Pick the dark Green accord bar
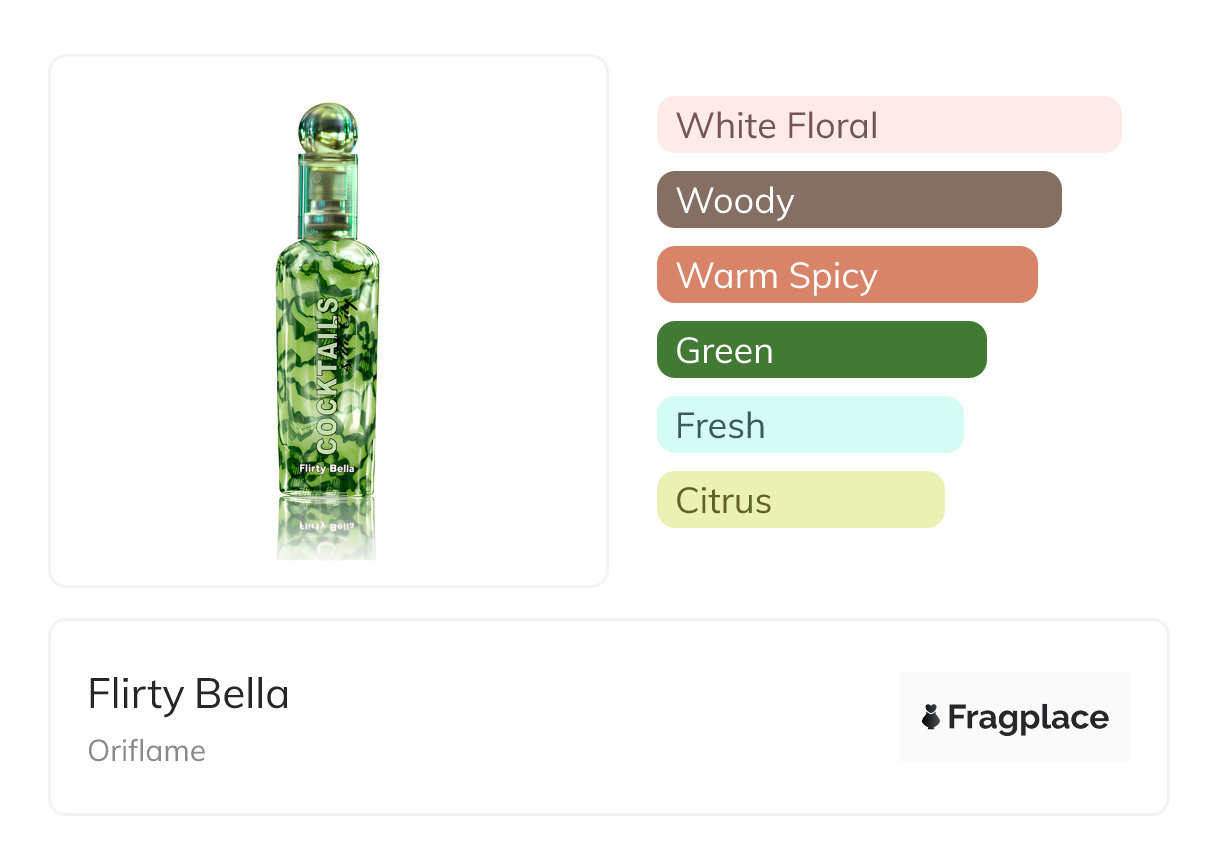Image resolution: width=1218 pixels, height=864 pixels. [x=821, y=350]
